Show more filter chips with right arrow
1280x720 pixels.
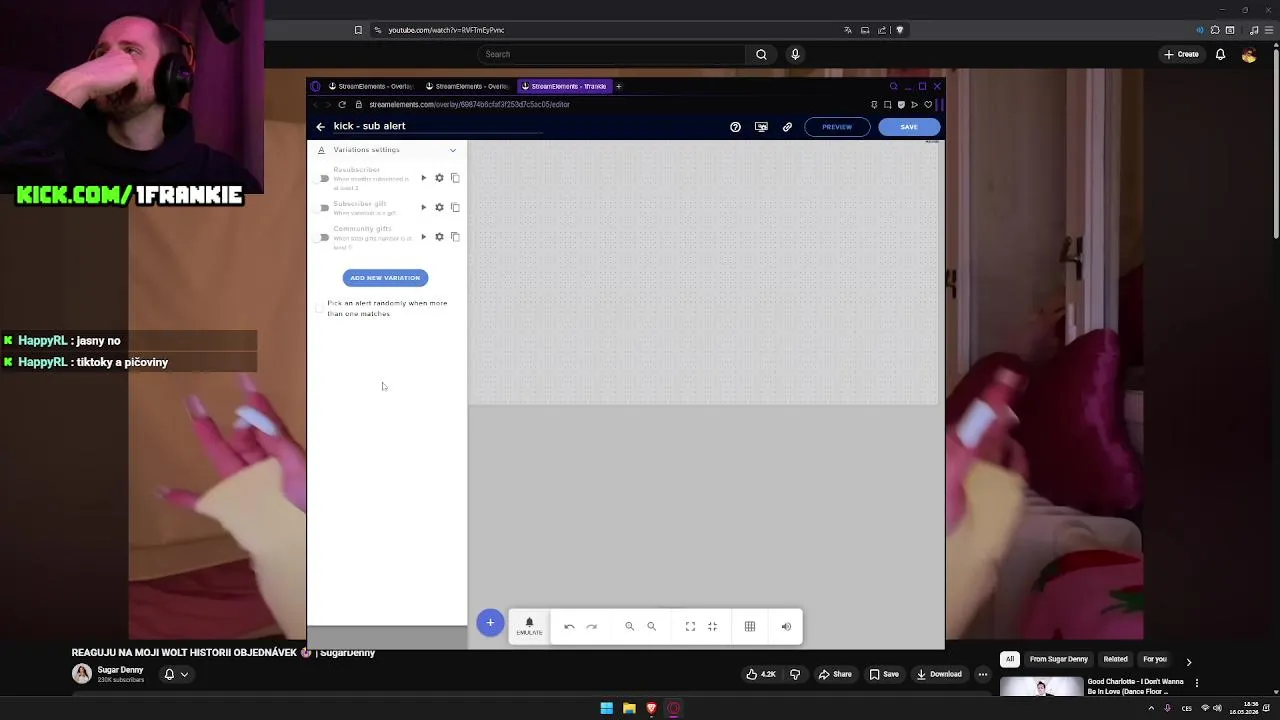tap(1188, 661)
